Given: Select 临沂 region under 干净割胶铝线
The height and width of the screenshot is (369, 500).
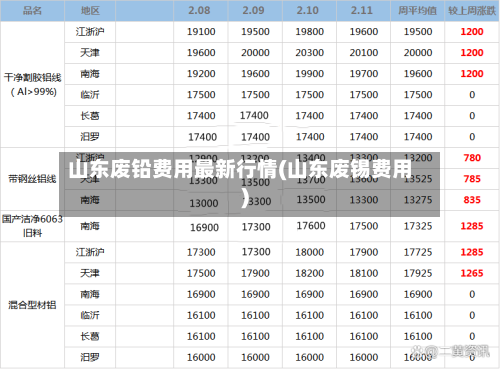Looking at the screenshot, I should coord(90,95).
